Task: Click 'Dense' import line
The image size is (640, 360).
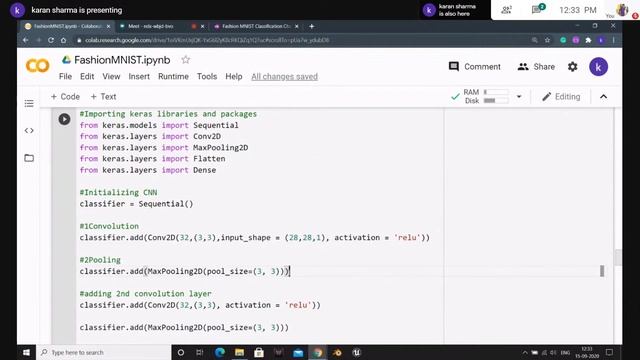Action: [148, 170]
